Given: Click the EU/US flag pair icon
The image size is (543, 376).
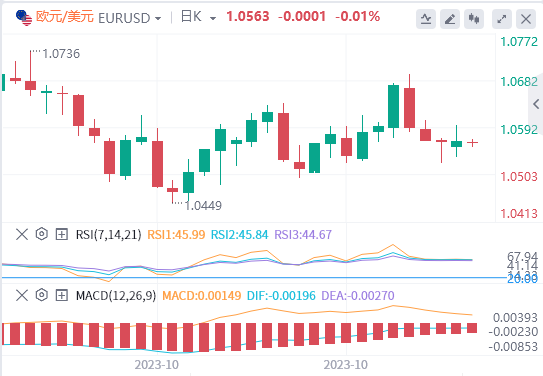Looking at the screenshot, I should 24,18.
